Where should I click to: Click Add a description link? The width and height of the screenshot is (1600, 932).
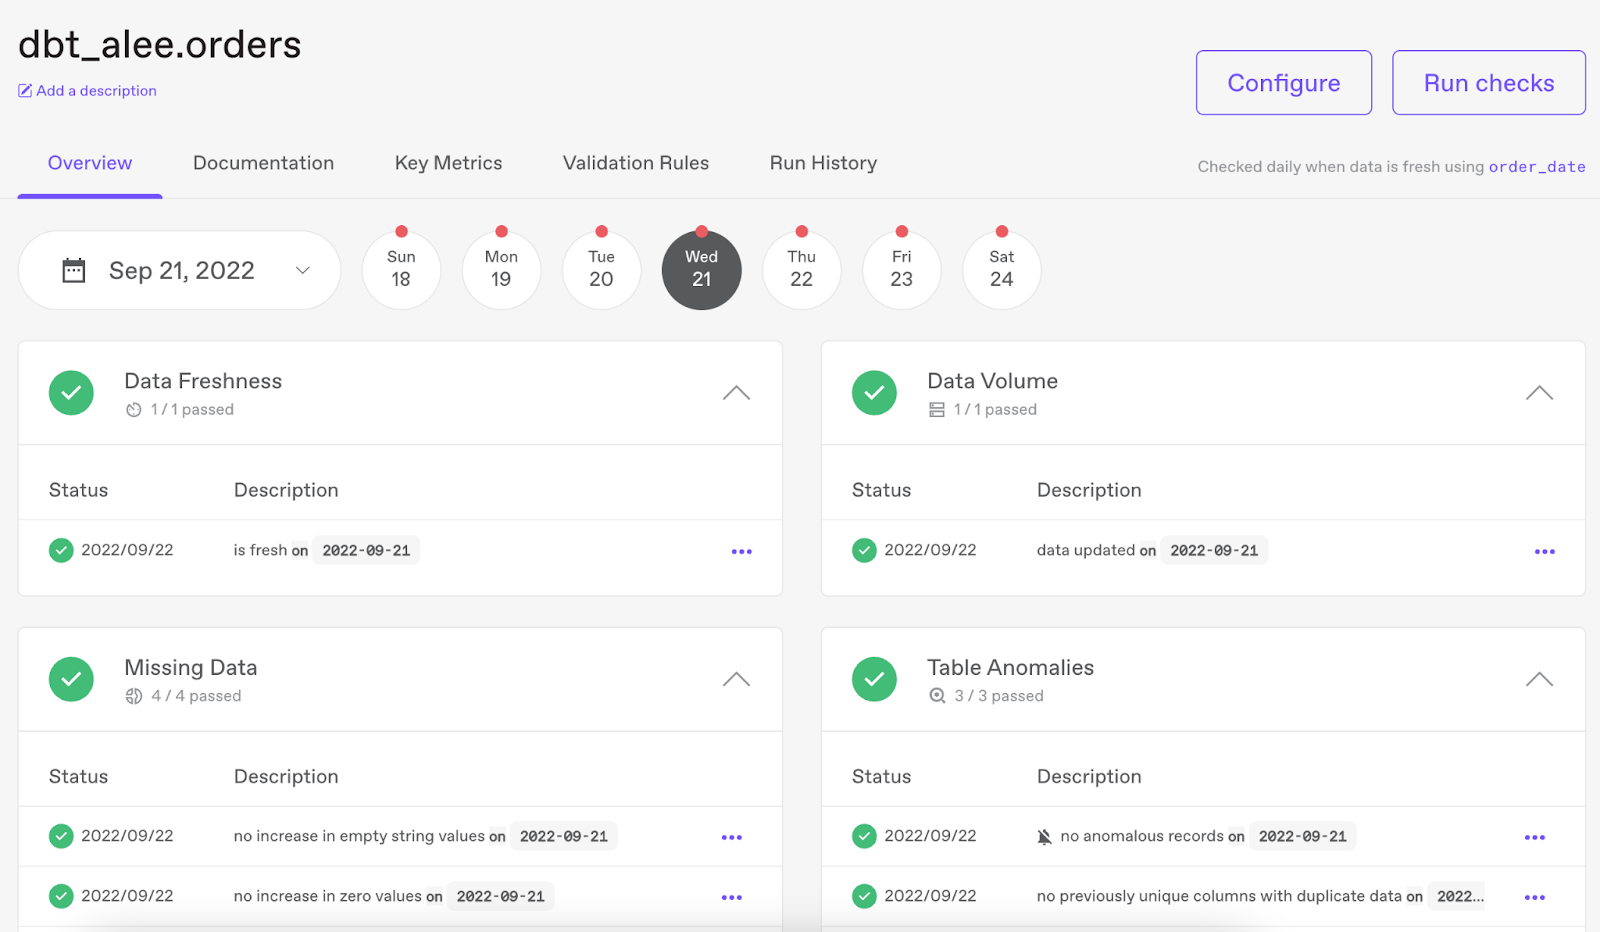click(96, 91)
